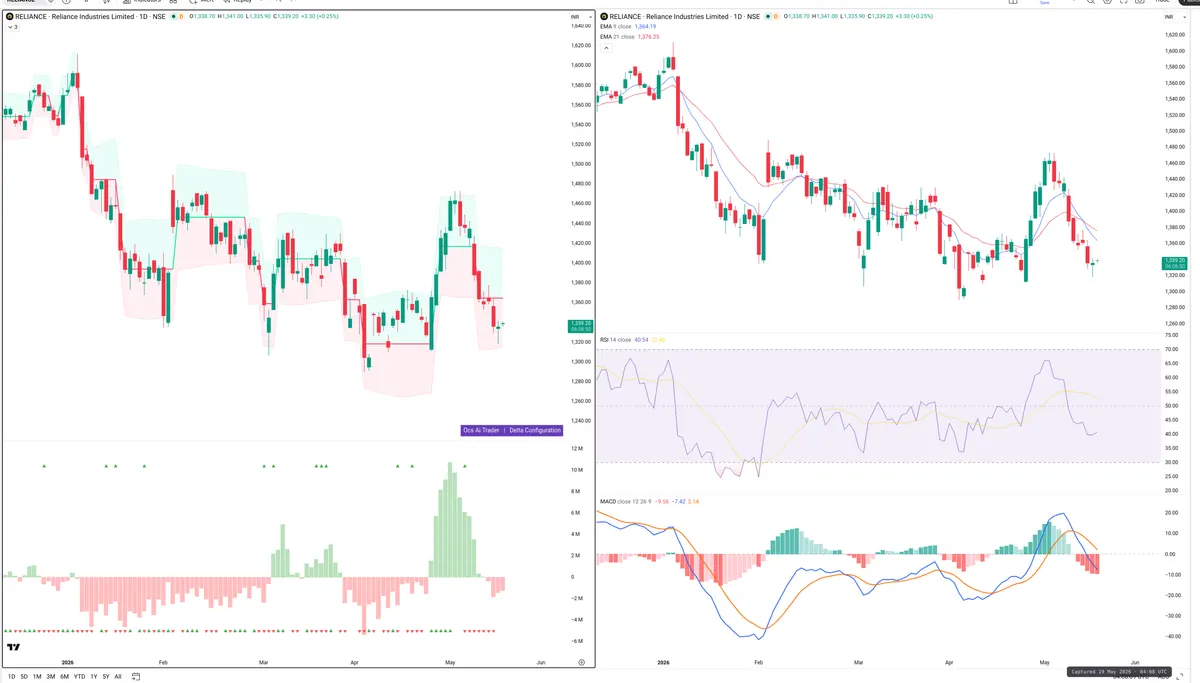
Task: Select the 1D time range
Action: (12, 677)
